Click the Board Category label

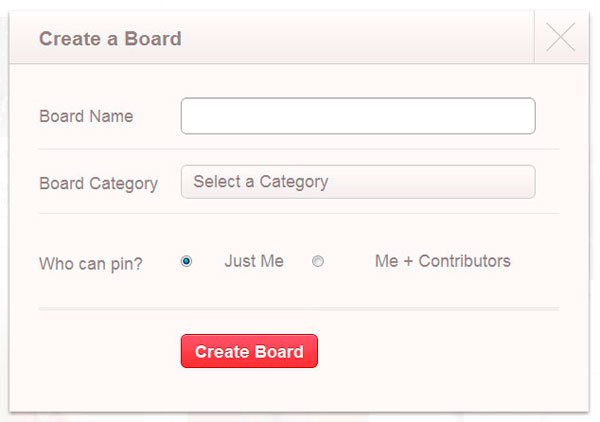tap(98, 184)
